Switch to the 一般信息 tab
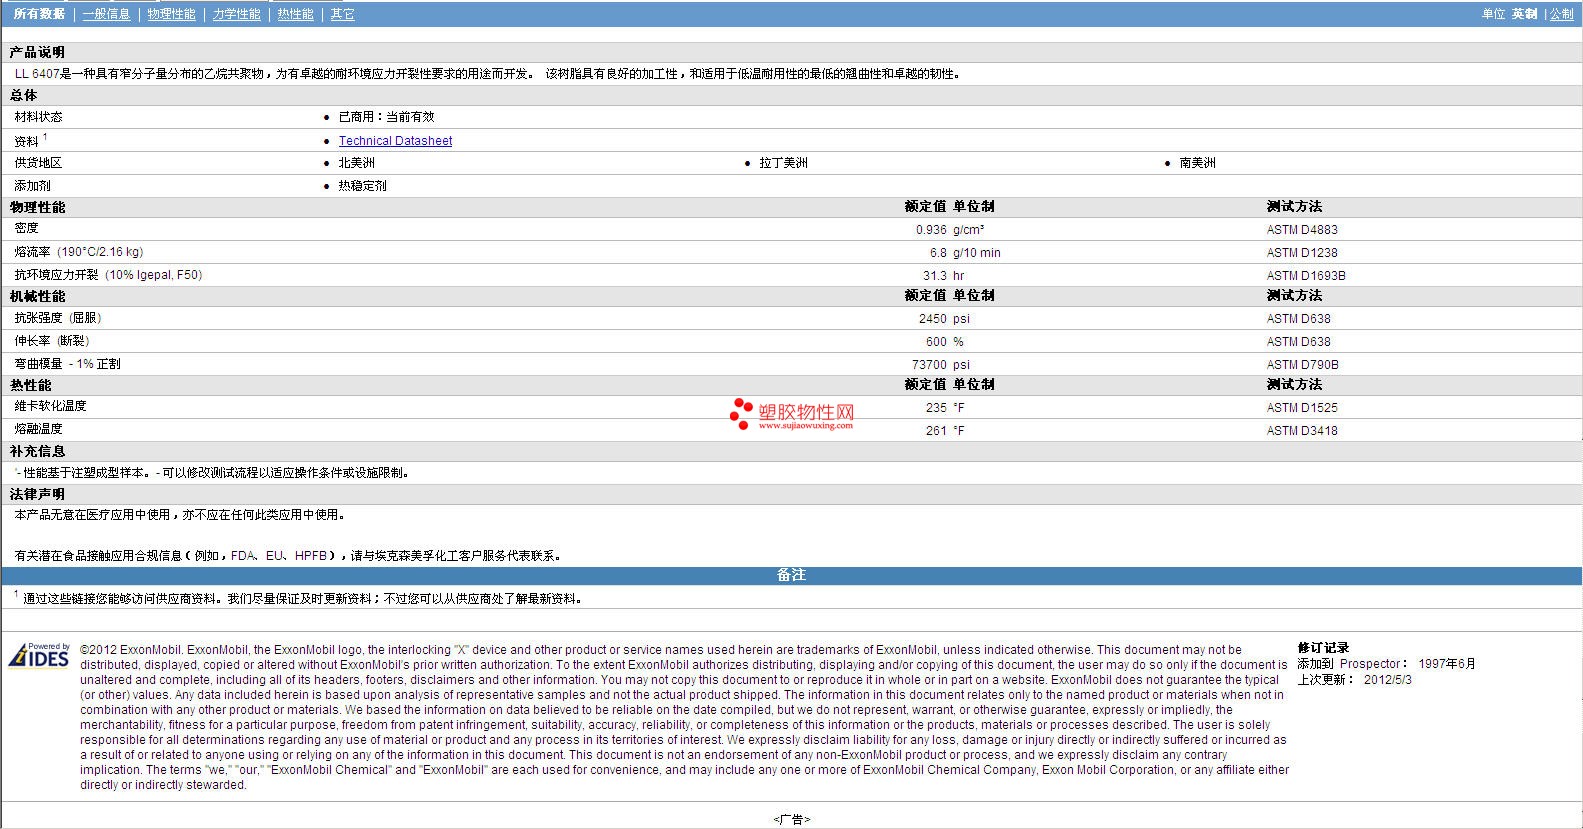The width and height of the screenshot is (1583, 829). pos(106,14)
